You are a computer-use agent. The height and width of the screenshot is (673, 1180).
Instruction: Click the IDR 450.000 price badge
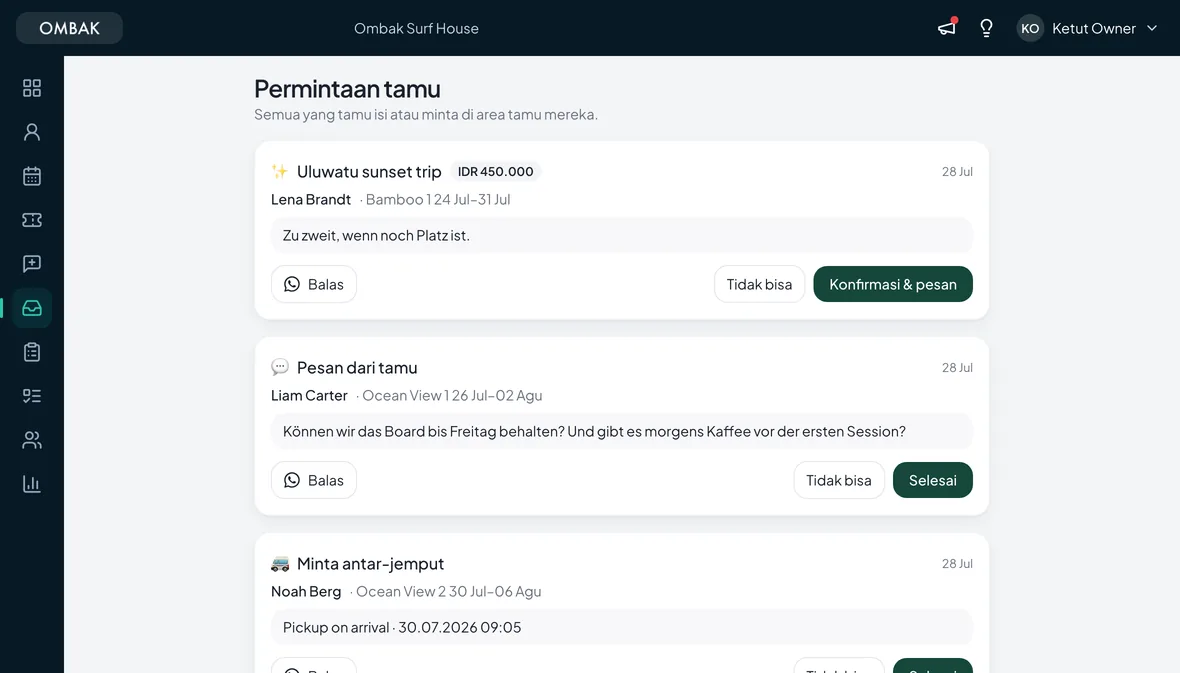click(x=495, y=172)
